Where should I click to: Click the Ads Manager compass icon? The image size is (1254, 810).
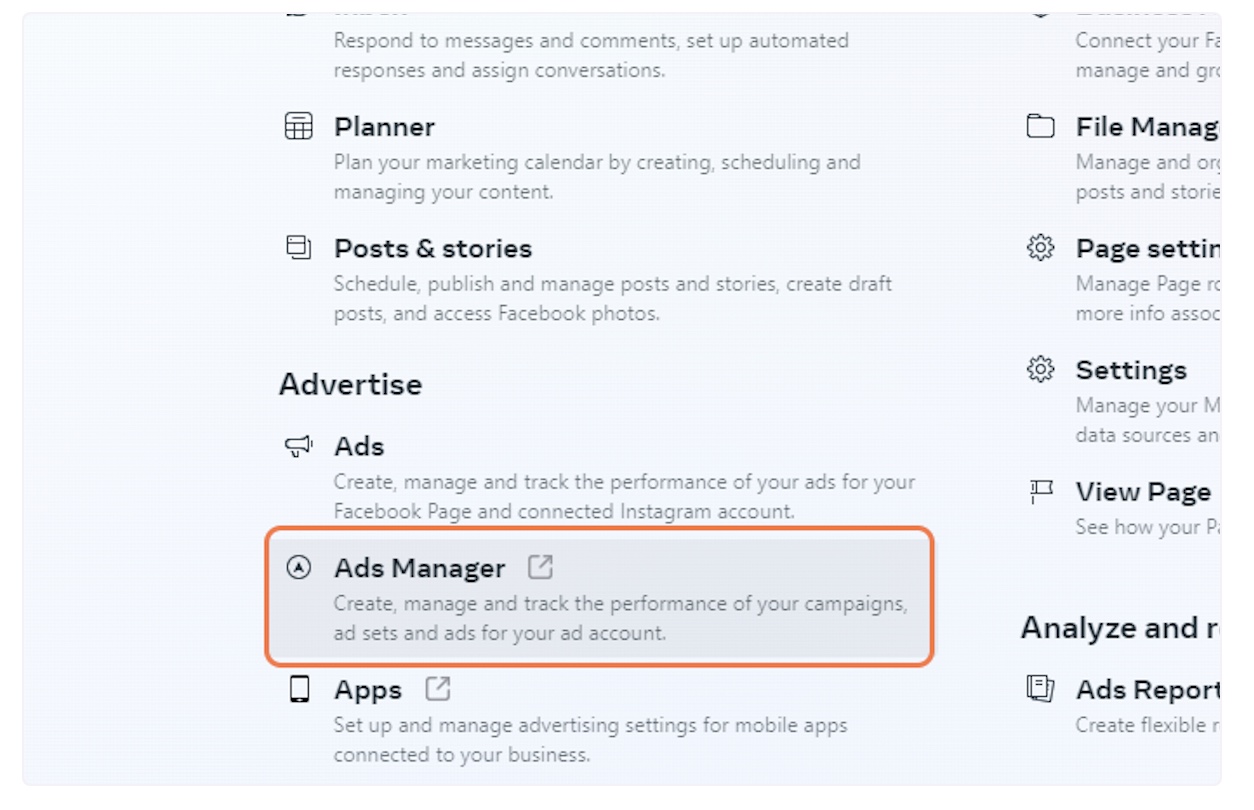[299, 568]
